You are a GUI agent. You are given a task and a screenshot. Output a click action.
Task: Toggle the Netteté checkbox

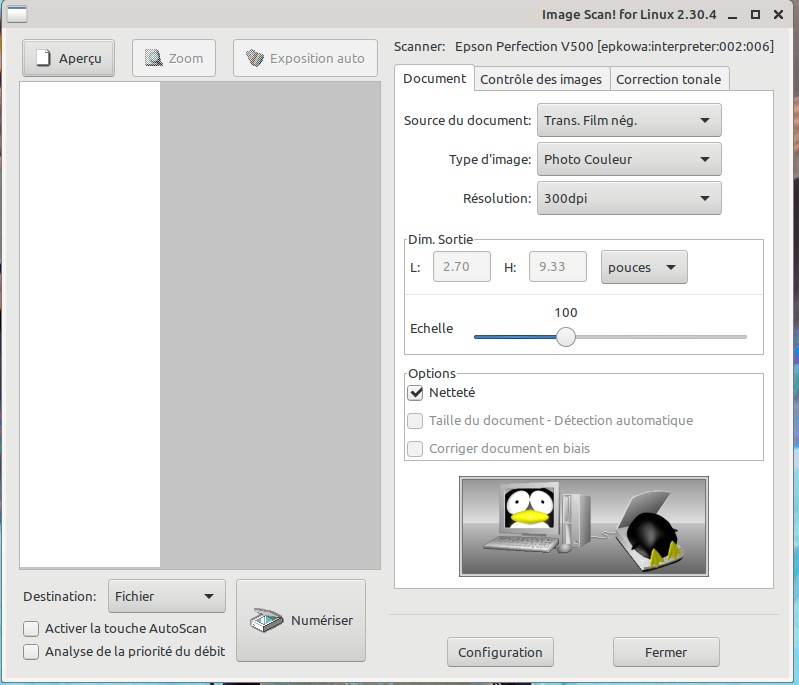click(415, 392)
